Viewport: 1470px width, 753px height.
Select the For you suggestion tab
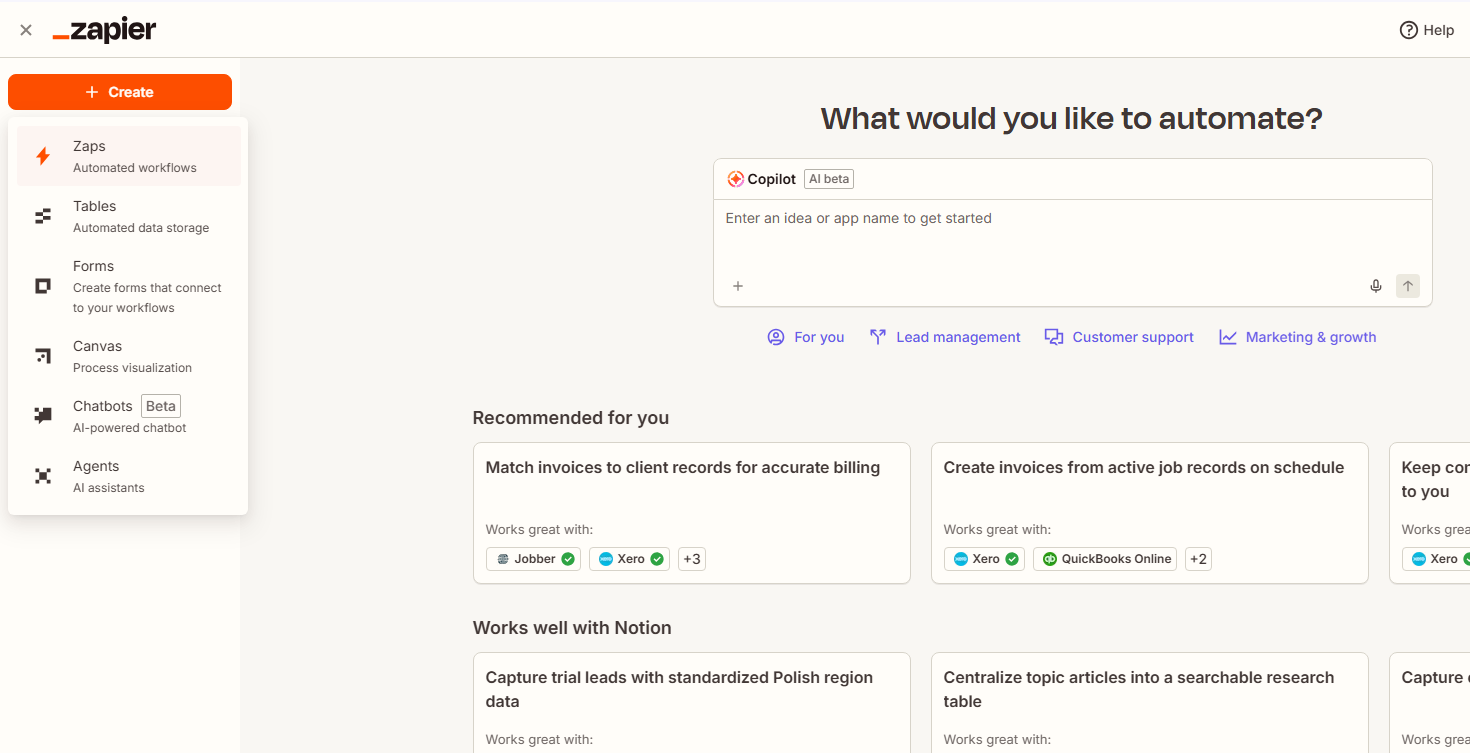tap(806, 337)
